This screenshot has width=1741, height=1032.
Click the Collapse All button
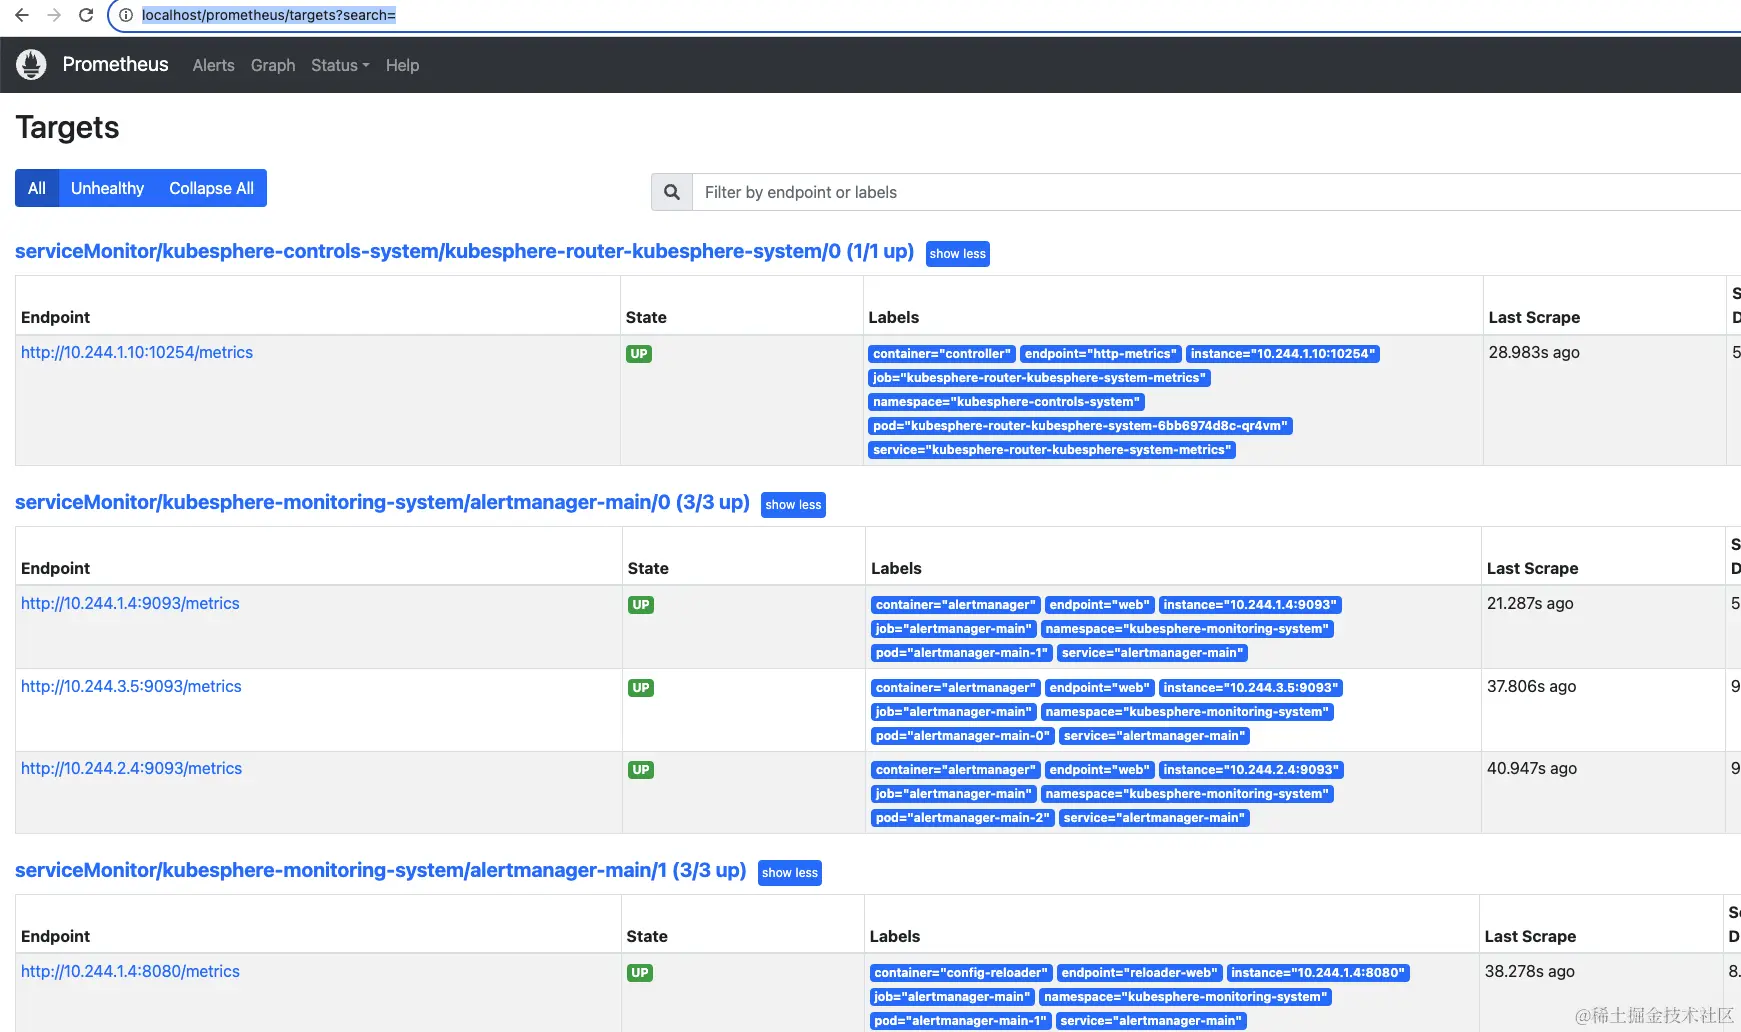[211, 188]
